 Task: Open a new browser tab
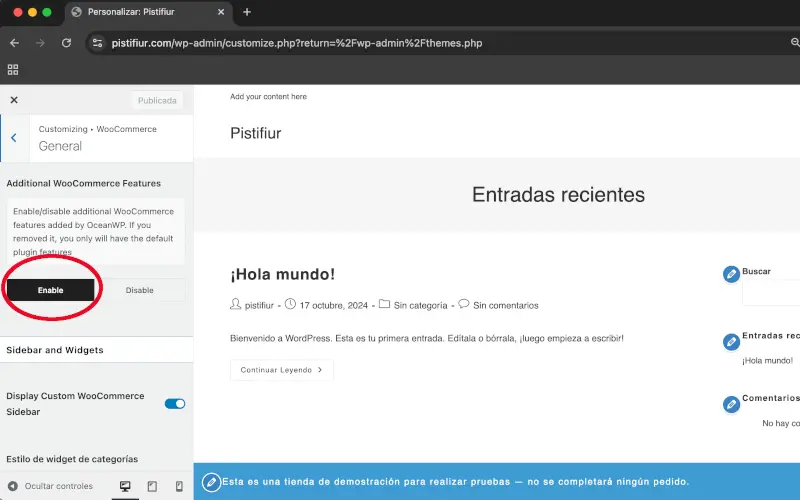coord(247,12)
